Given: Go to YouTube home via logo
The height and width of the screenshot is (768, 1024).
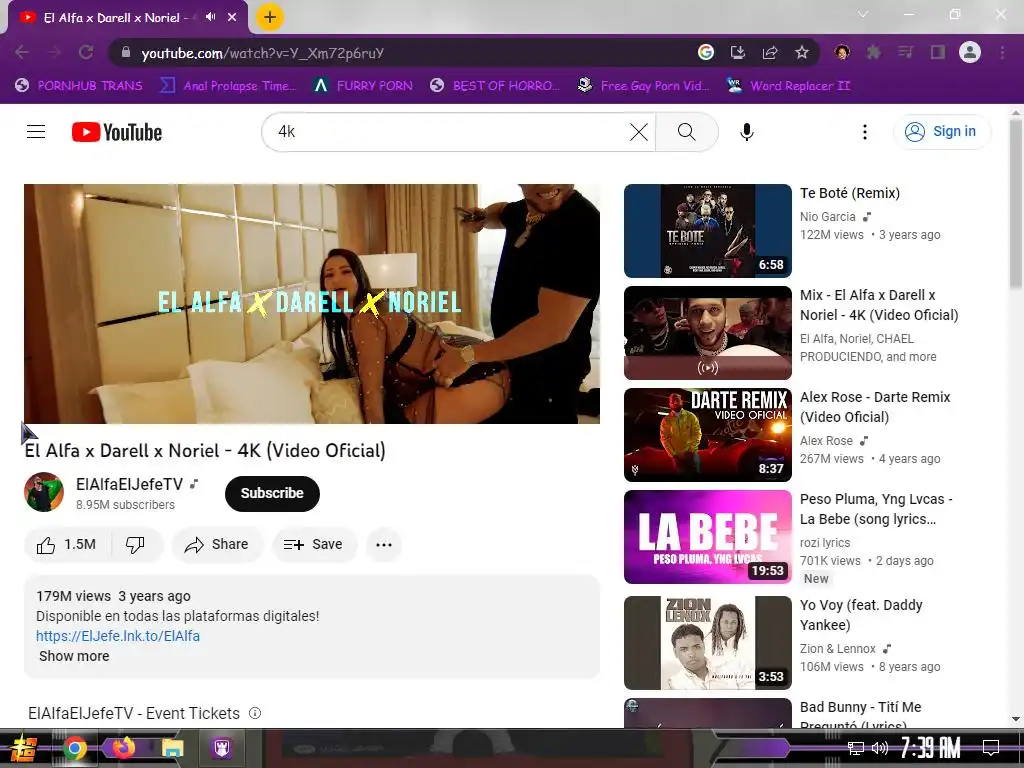Looking at the screenshot, I should click(x=117, y=132).
